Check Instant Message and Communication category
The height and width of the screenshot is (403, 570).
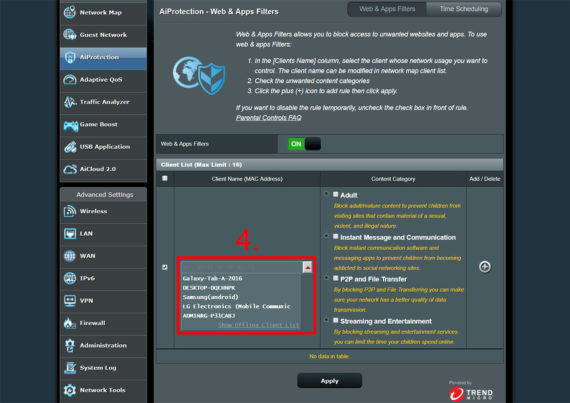coord(336,237)
